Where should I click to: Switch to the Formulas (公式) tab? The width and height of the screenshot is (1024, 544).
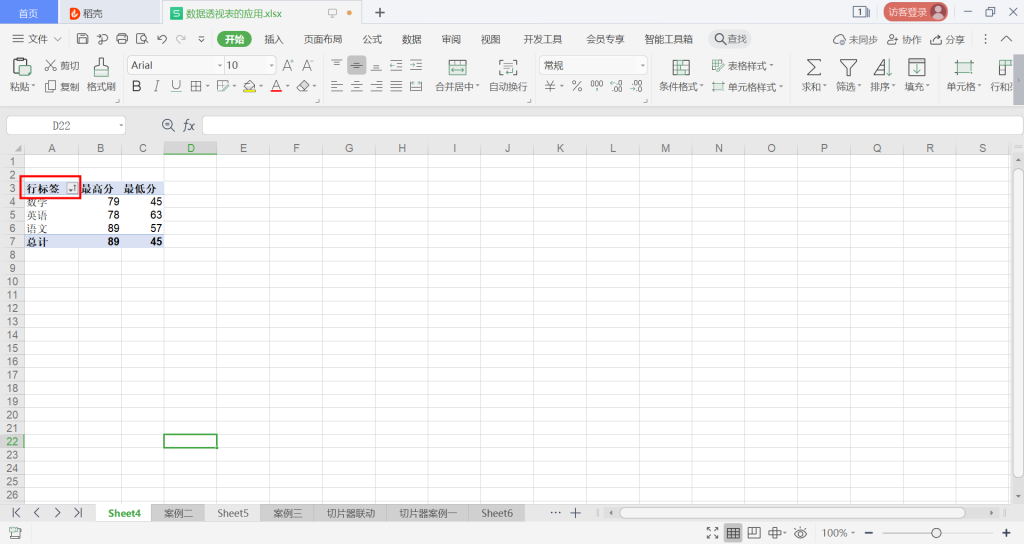[372, 39]
